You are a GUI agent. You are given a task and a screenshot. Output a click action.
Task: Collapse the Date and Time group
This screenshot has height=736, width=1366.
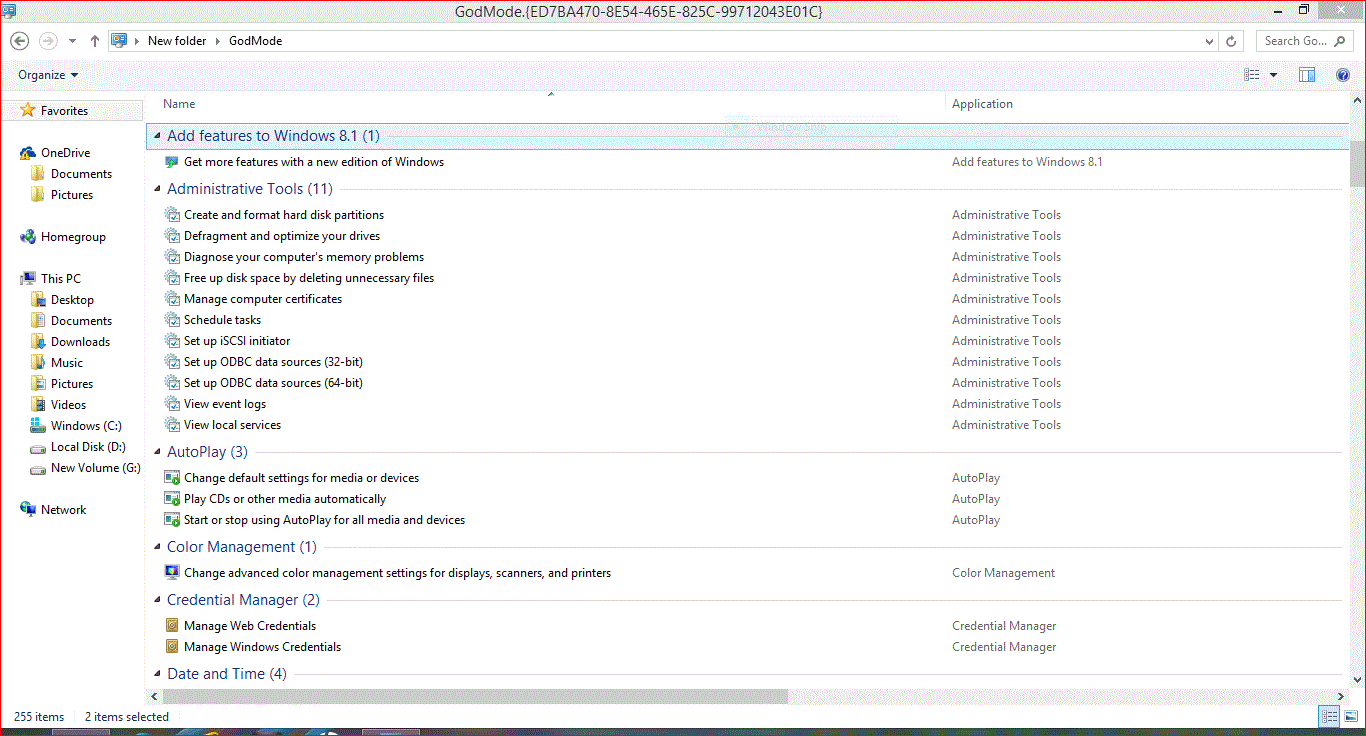point(157,674)
